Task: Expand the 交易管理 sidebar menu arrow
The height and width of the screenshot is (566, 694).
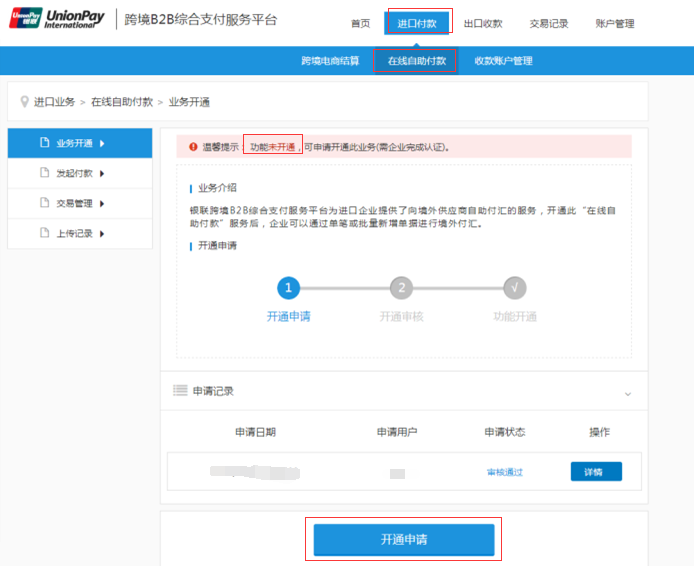Action: click(102, 203)
